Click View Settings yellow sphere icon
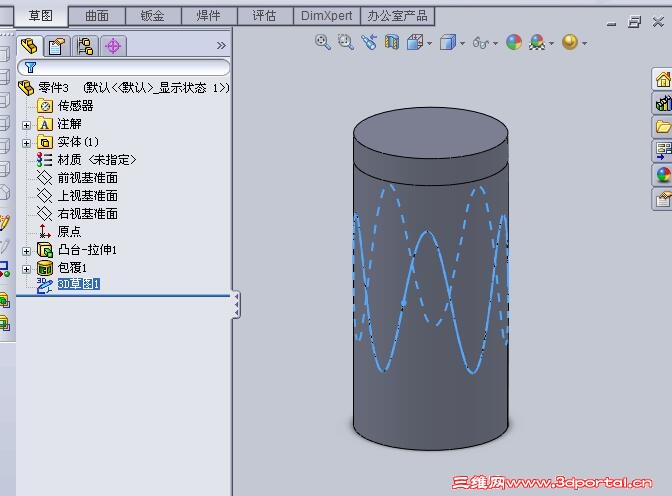The width and height of the screenshot is (672, 496). tap(570, 42)
